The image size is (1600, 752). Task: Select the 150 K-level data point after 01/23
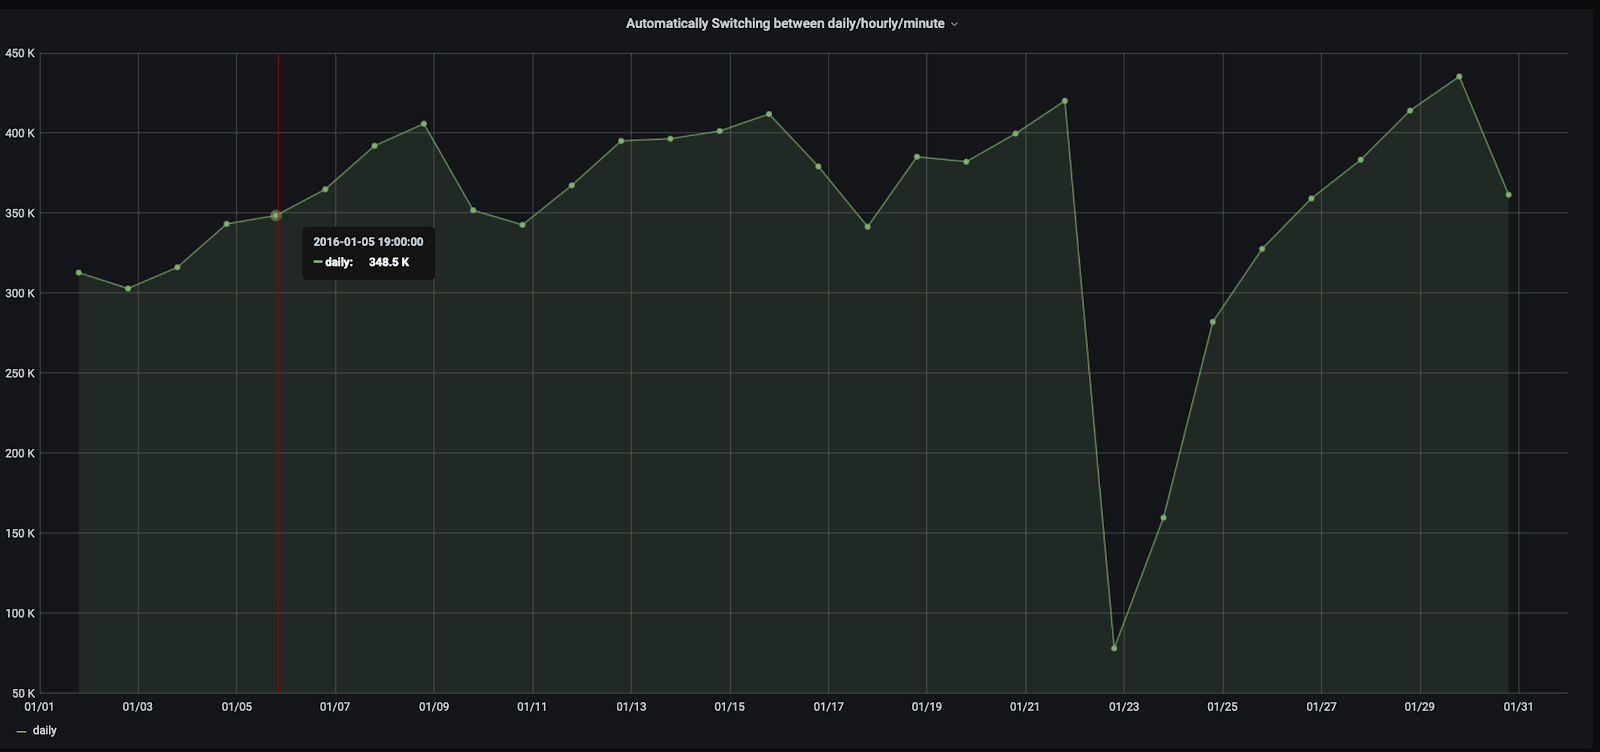coord(1163,518)
